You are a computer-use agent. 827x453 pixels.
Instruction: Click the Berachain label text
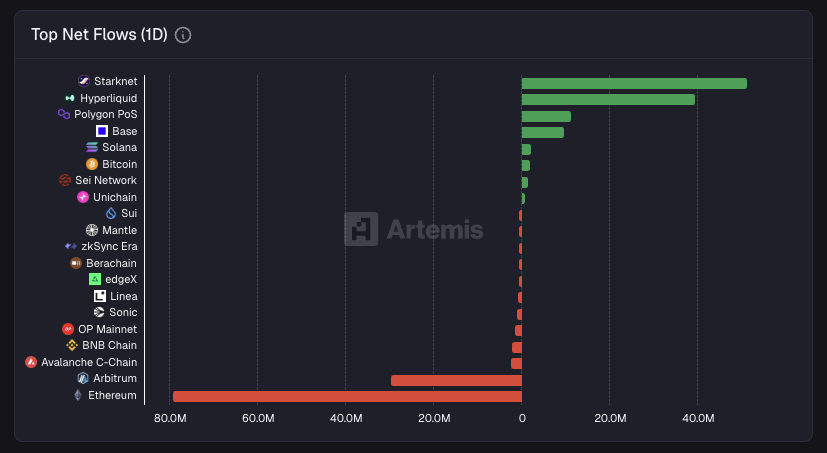111,263
